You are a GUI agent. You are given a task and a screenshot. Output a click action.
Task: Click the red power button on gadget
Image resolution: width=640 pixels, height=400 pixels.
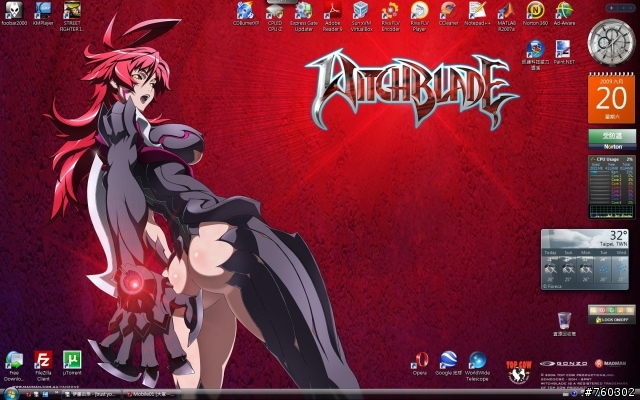[602, 310]
